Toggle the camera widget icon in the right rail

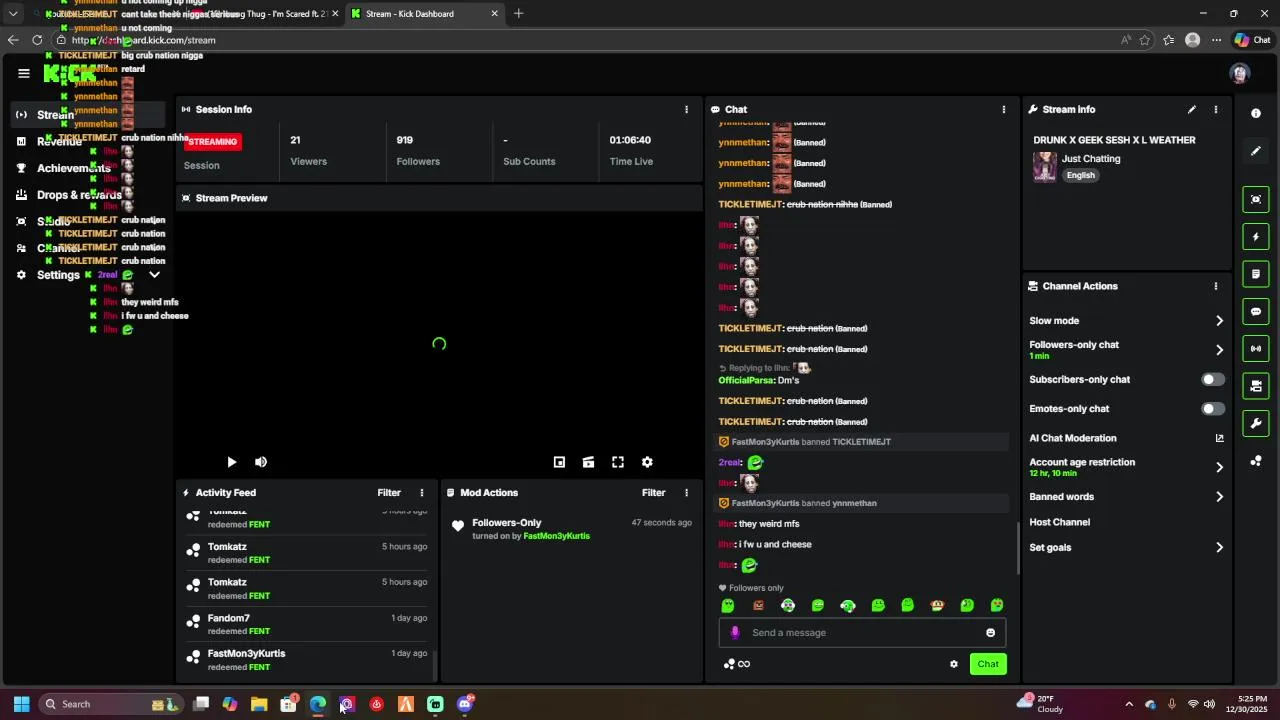coord(1256,386)
